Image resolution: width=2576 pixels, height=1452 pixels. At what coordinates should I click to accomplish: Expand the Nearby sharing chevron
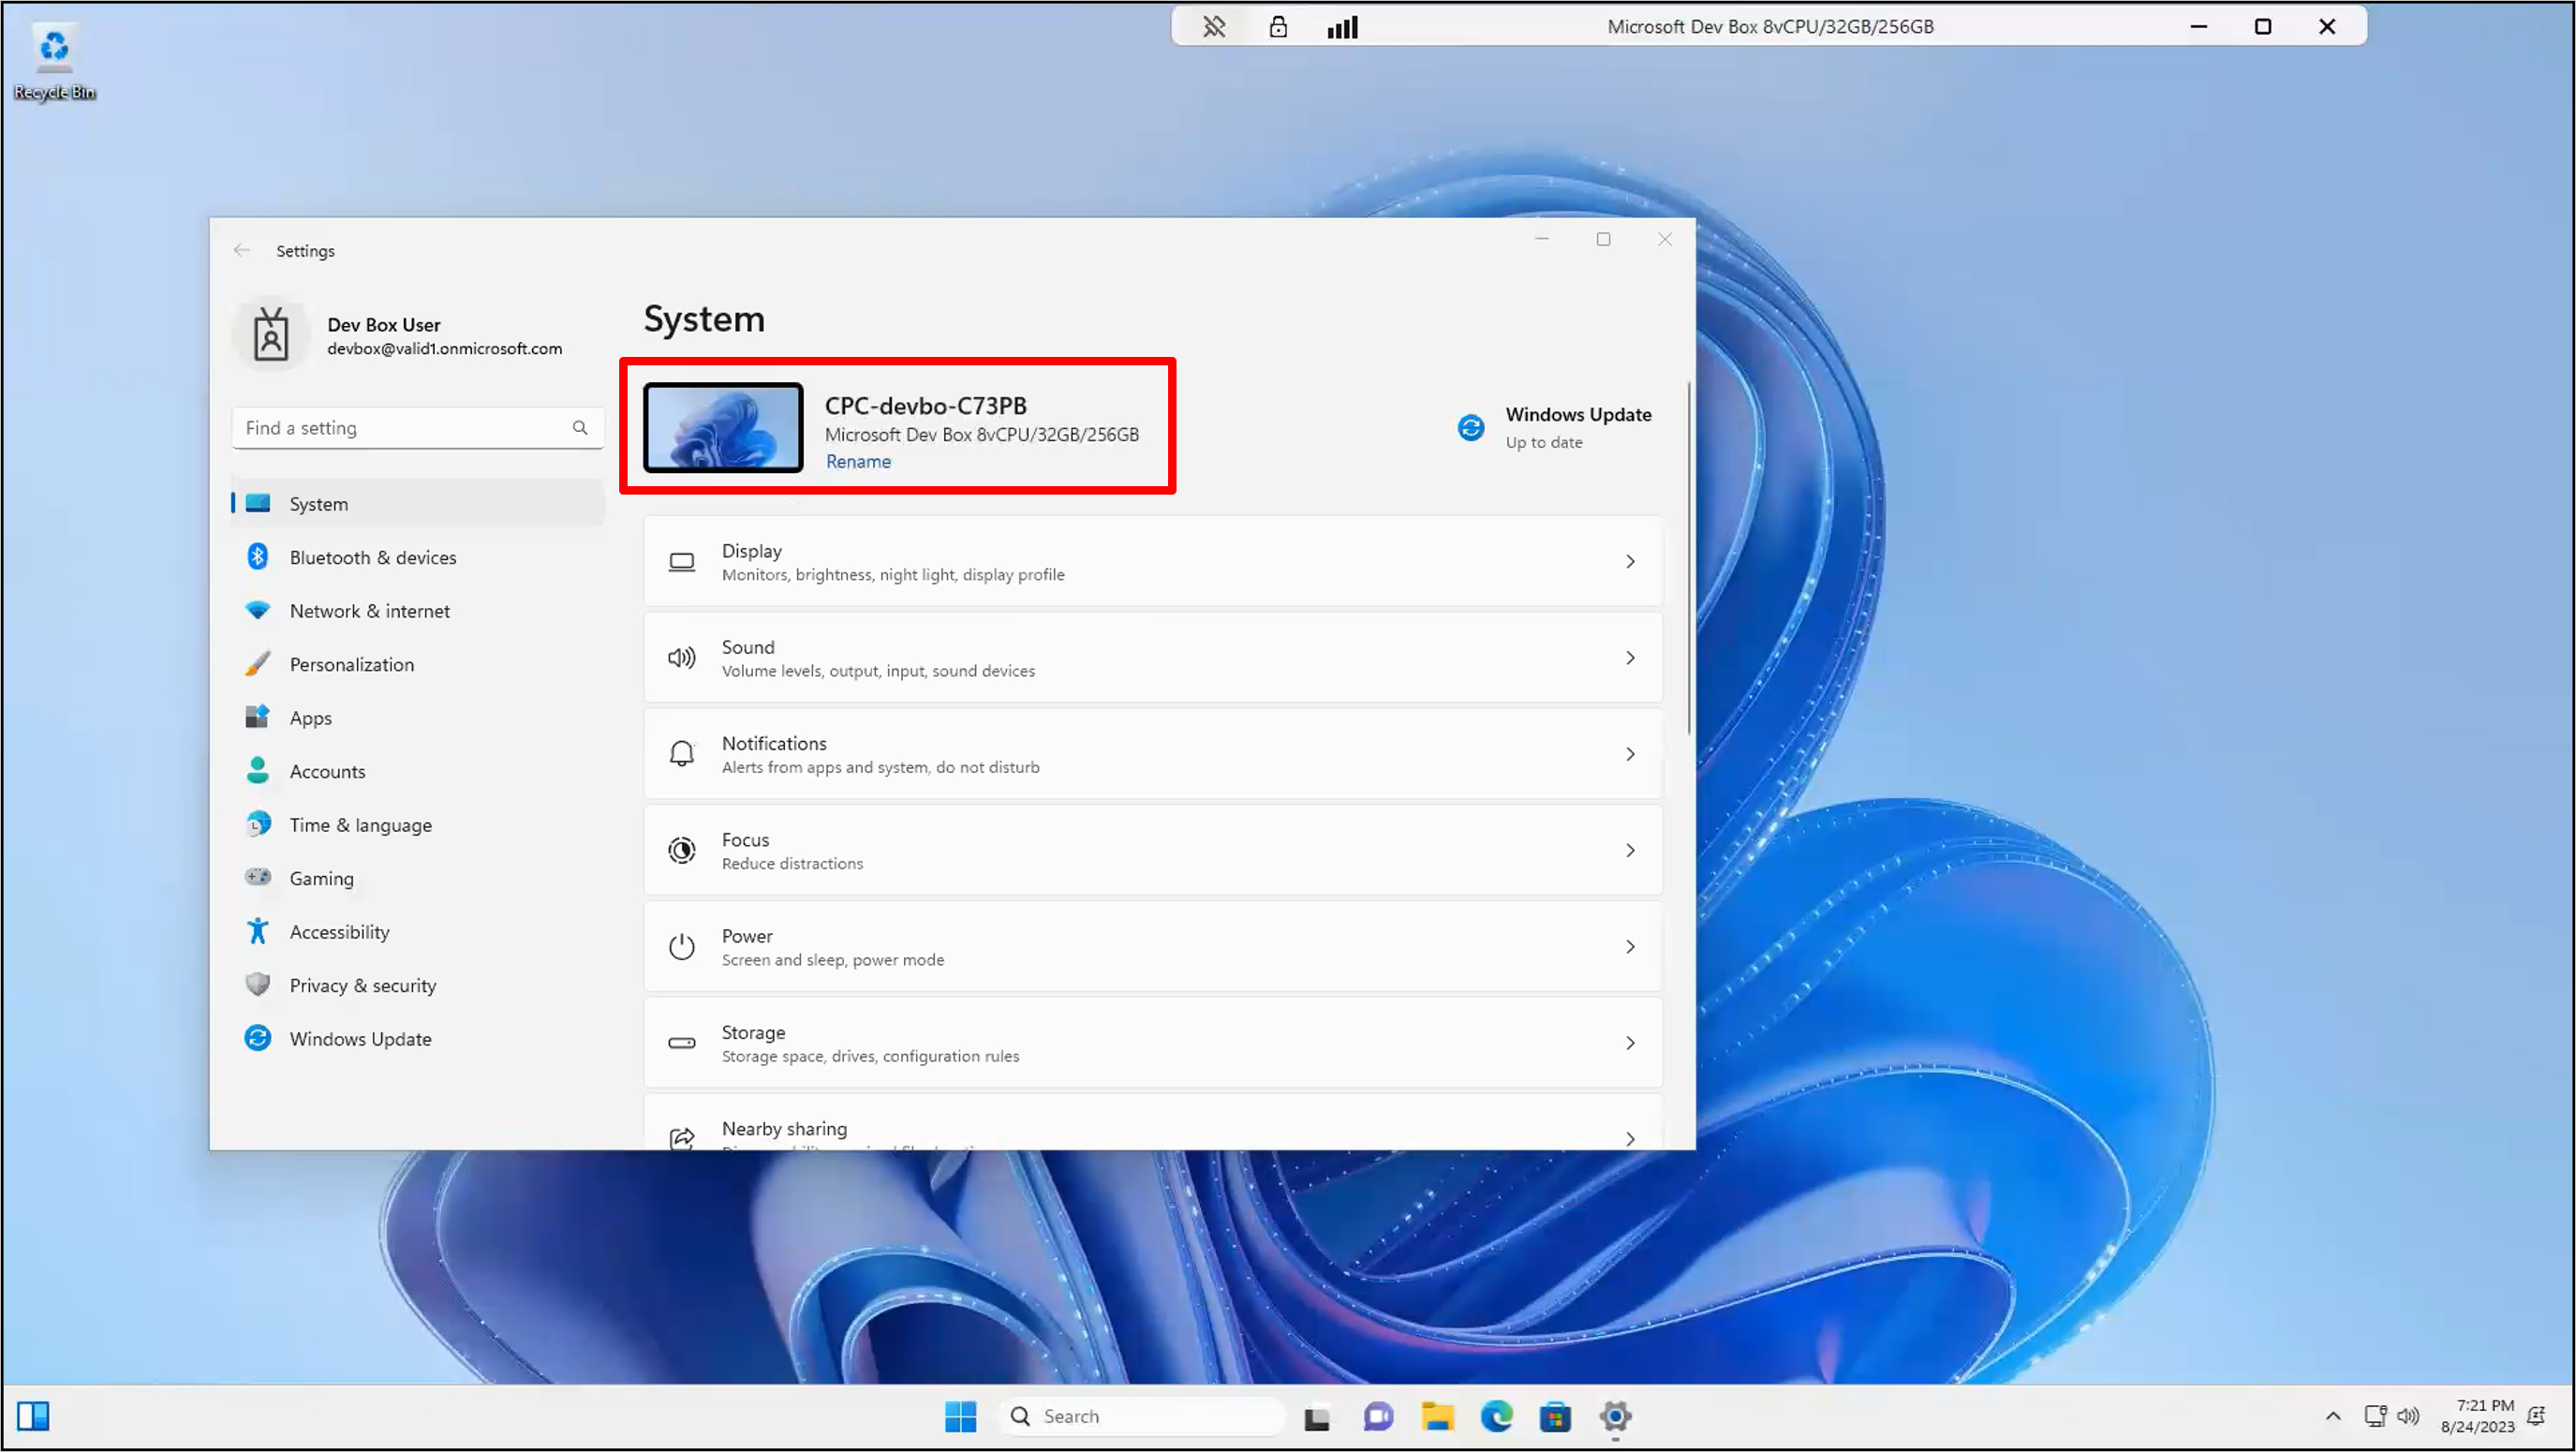tap(1630, 1138)
